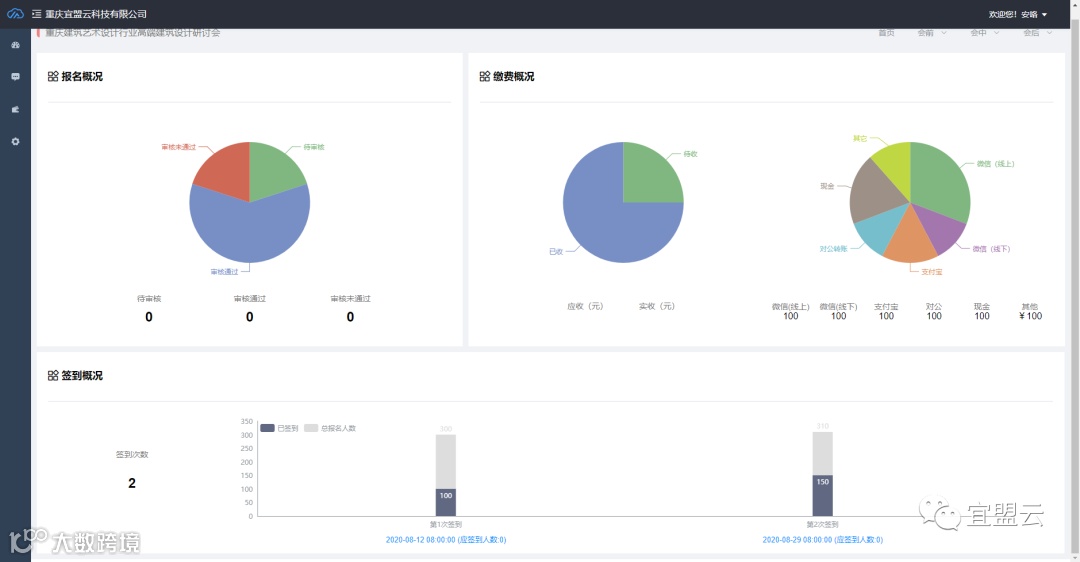1080x562 pixels.
Task: Click the page scrollbar up arrow
Action: pyautogui.click(x=1075, y=4)
